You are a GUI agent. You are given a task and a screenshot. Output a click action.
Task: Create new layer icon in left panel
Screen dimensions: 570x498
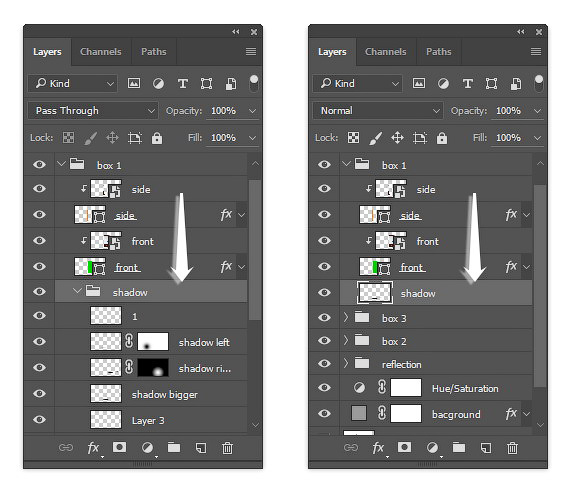pyautogui.click(x=201, y=448)
